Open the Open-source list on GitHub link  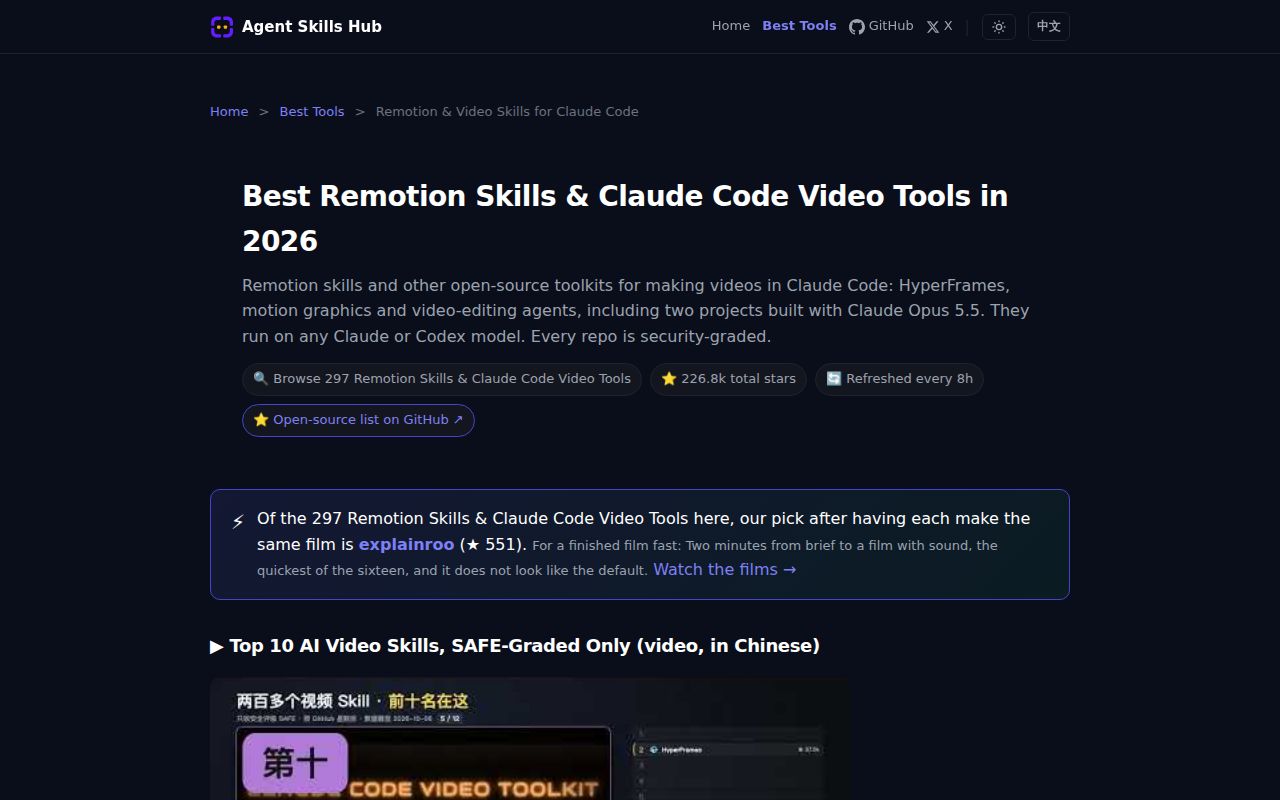pos(358,420)
